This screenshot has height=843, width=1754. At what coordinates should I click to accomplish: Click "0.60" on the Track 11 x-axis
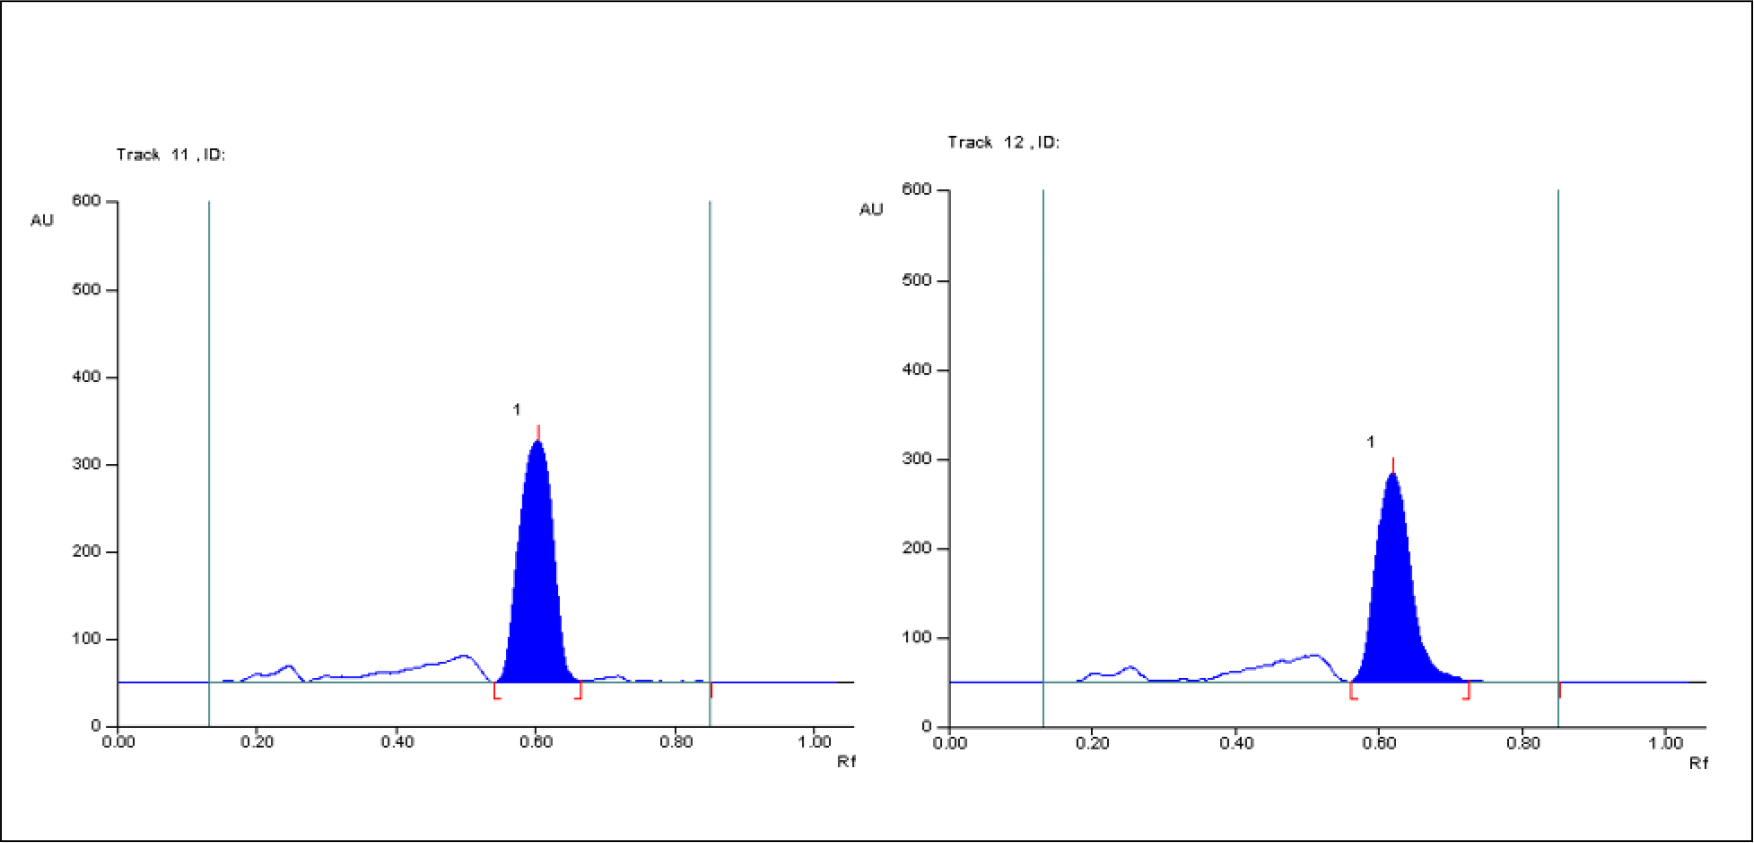[536, 742]
